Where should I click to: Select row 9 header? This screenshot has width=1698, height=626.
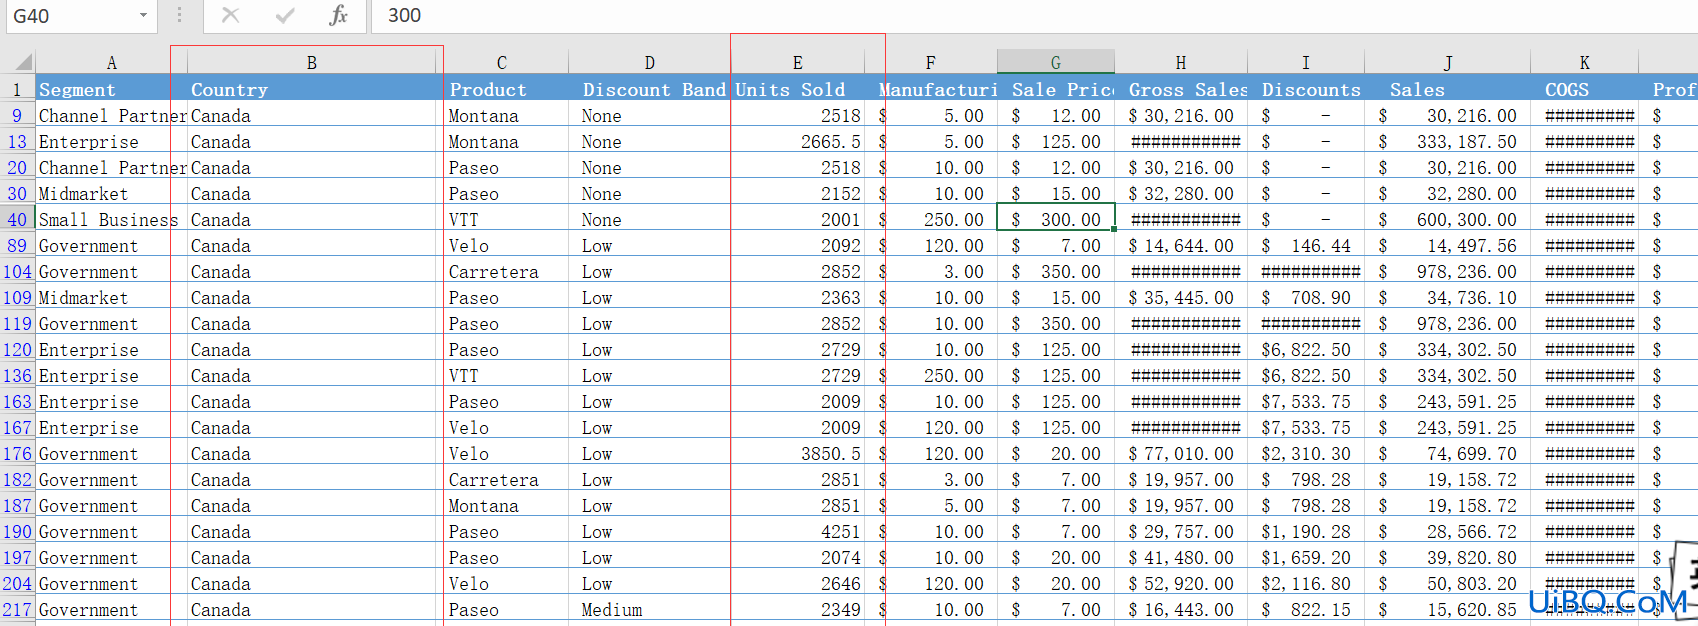(x=18, y=115)
